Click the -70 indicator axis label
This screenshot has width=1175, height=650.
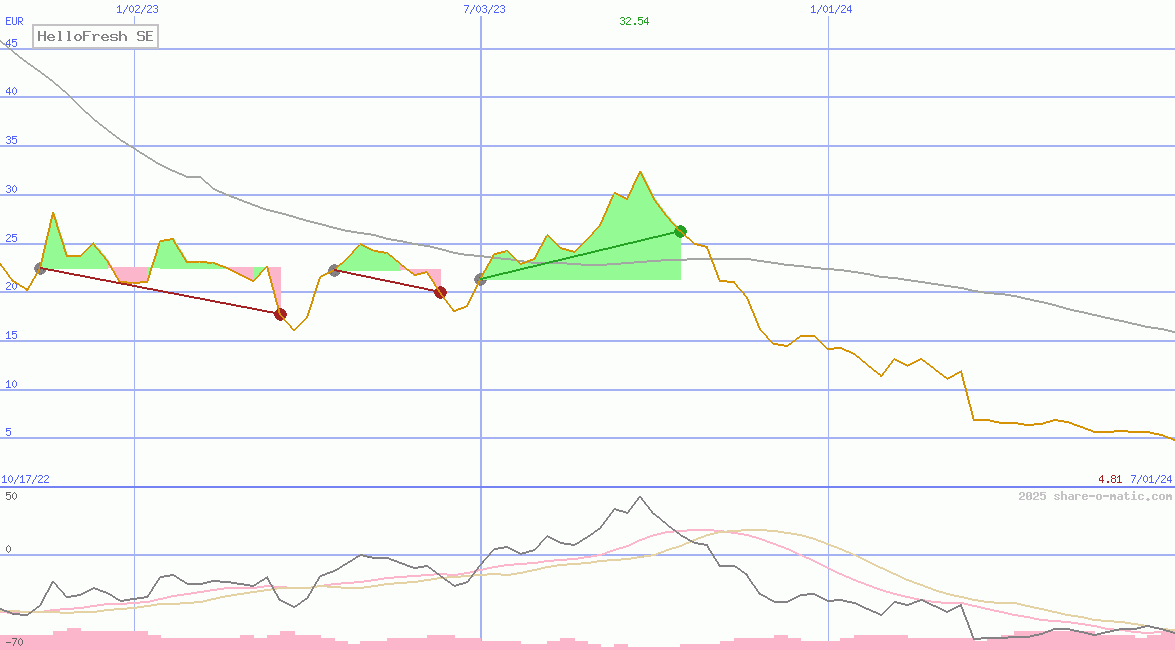pos(14,641)
